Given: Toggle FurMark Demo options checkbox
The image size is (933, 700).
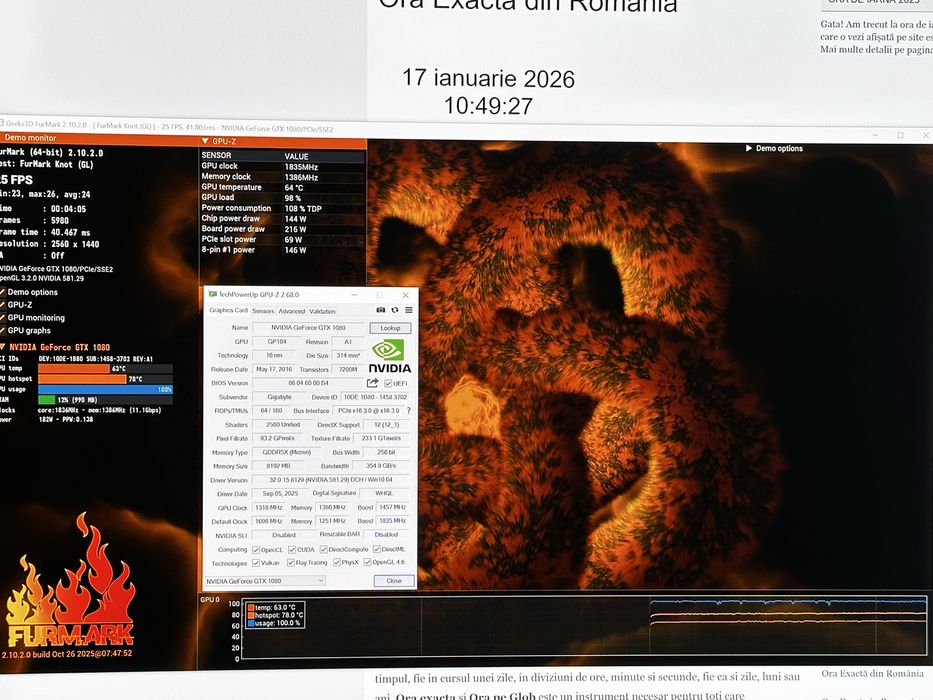Looking at the screenshot, I should click(2, 292).
